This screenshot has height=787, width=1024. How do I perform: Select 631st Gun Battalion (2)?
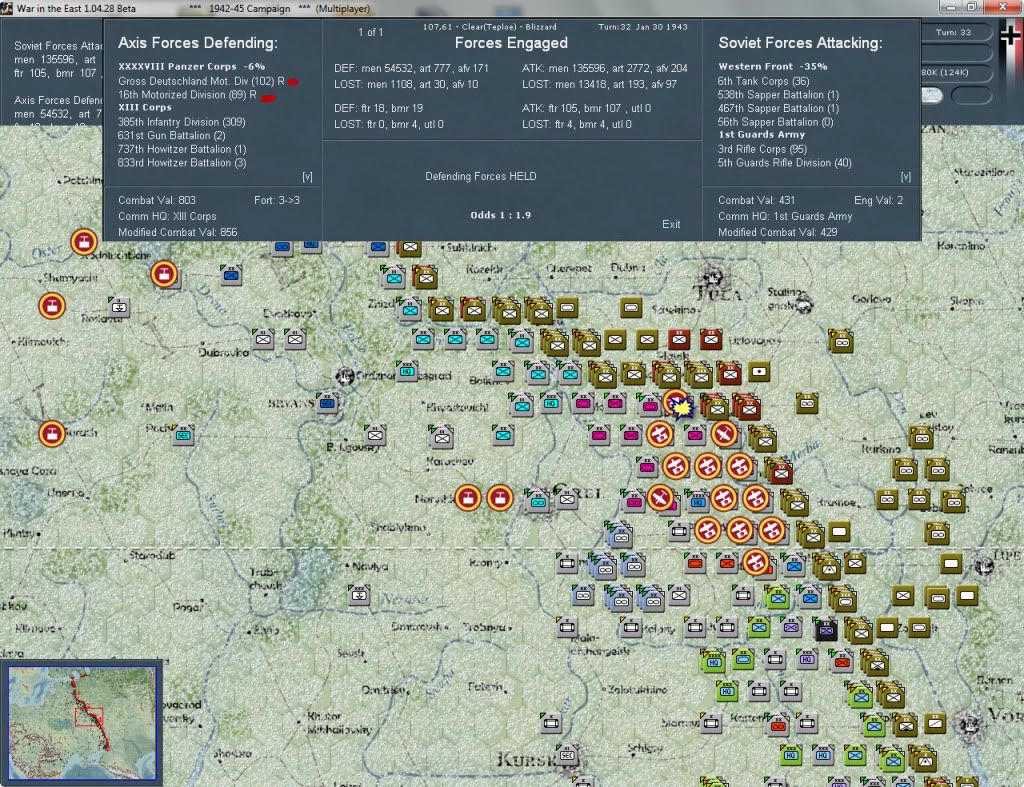[172, 135]
